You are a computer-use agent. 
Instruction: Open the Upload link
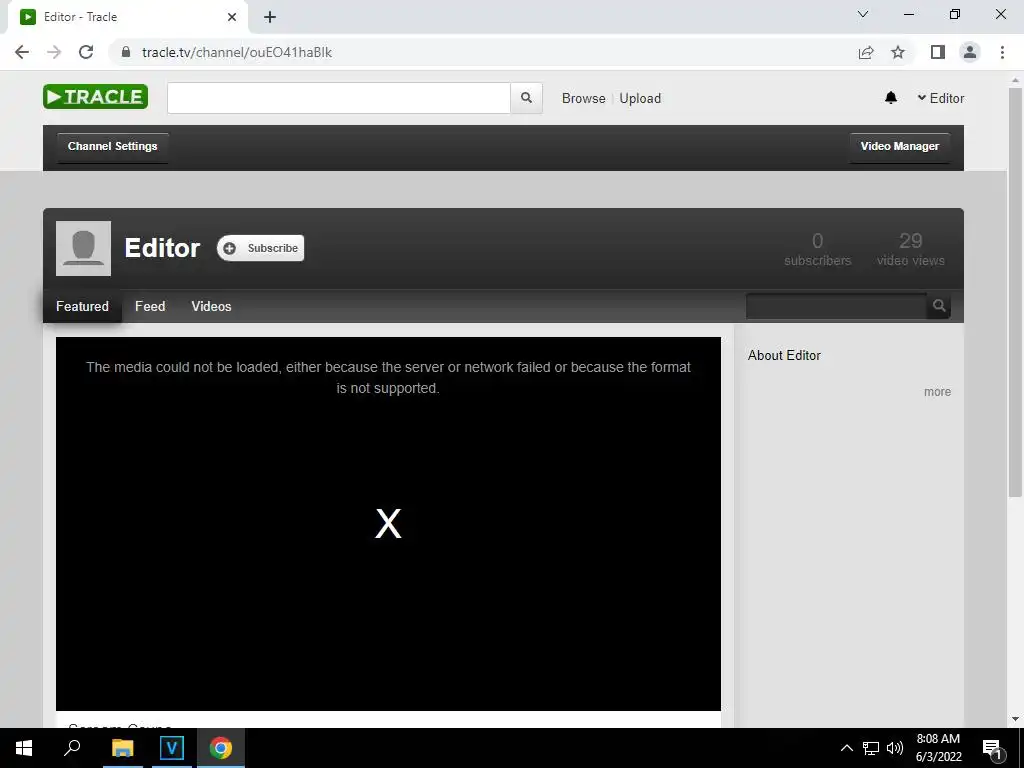coord(640,98)
